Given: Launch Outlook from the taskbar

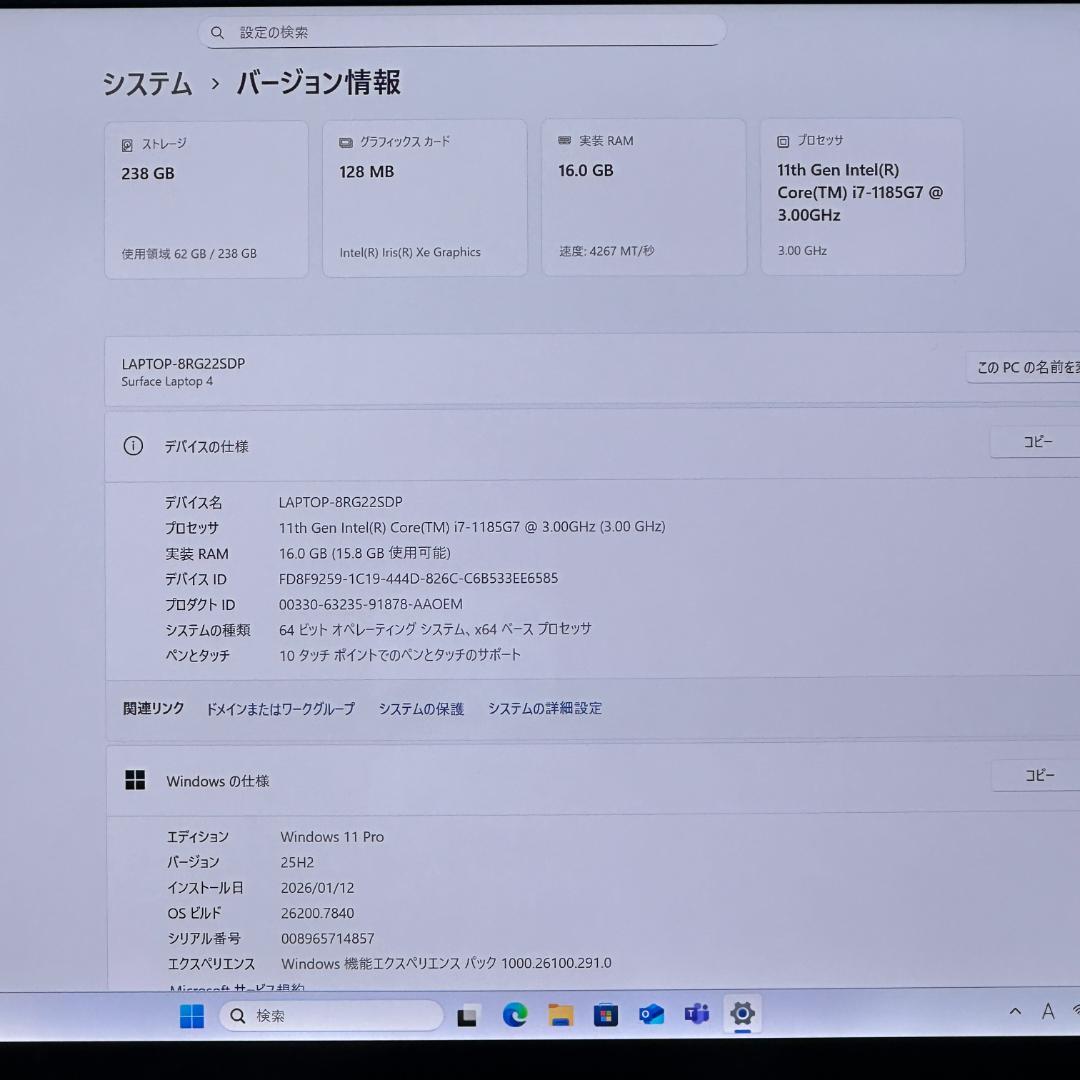Looking at the screenshot, I should pyautogui.click(x=651, y=1014).
